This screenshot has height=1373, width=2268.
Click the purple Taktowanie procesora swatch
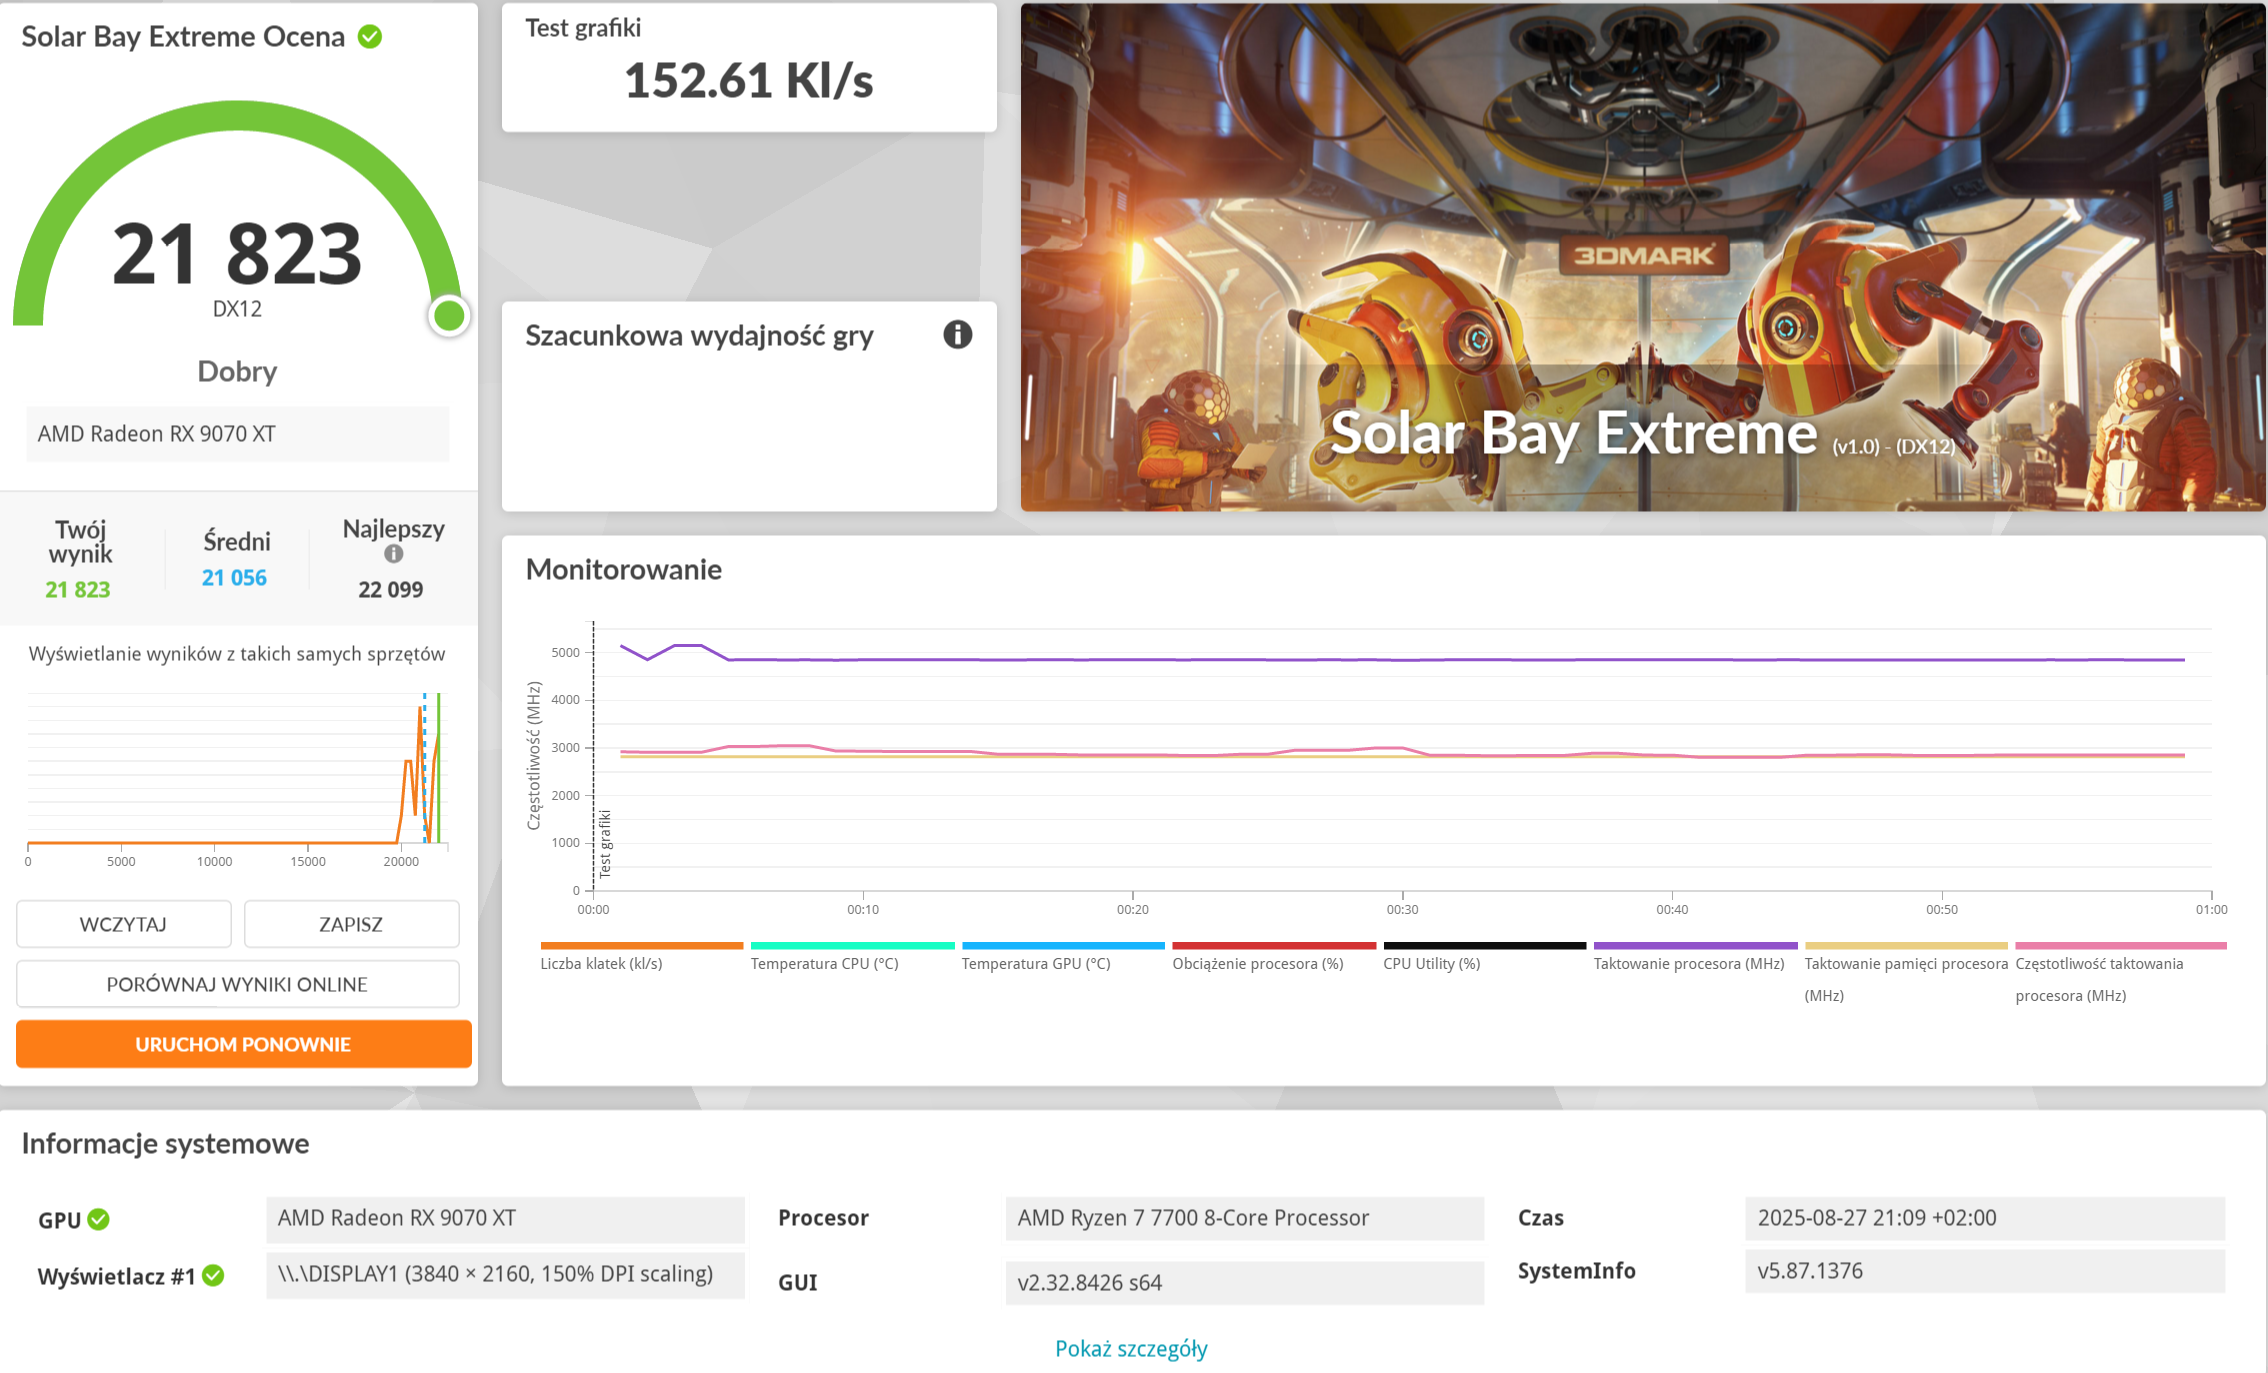coord(1694,946)
